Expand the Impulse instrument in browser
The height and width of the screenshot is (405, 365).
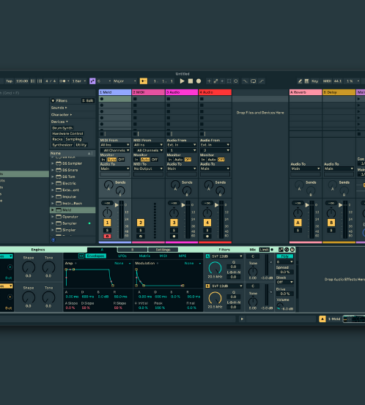52,197
